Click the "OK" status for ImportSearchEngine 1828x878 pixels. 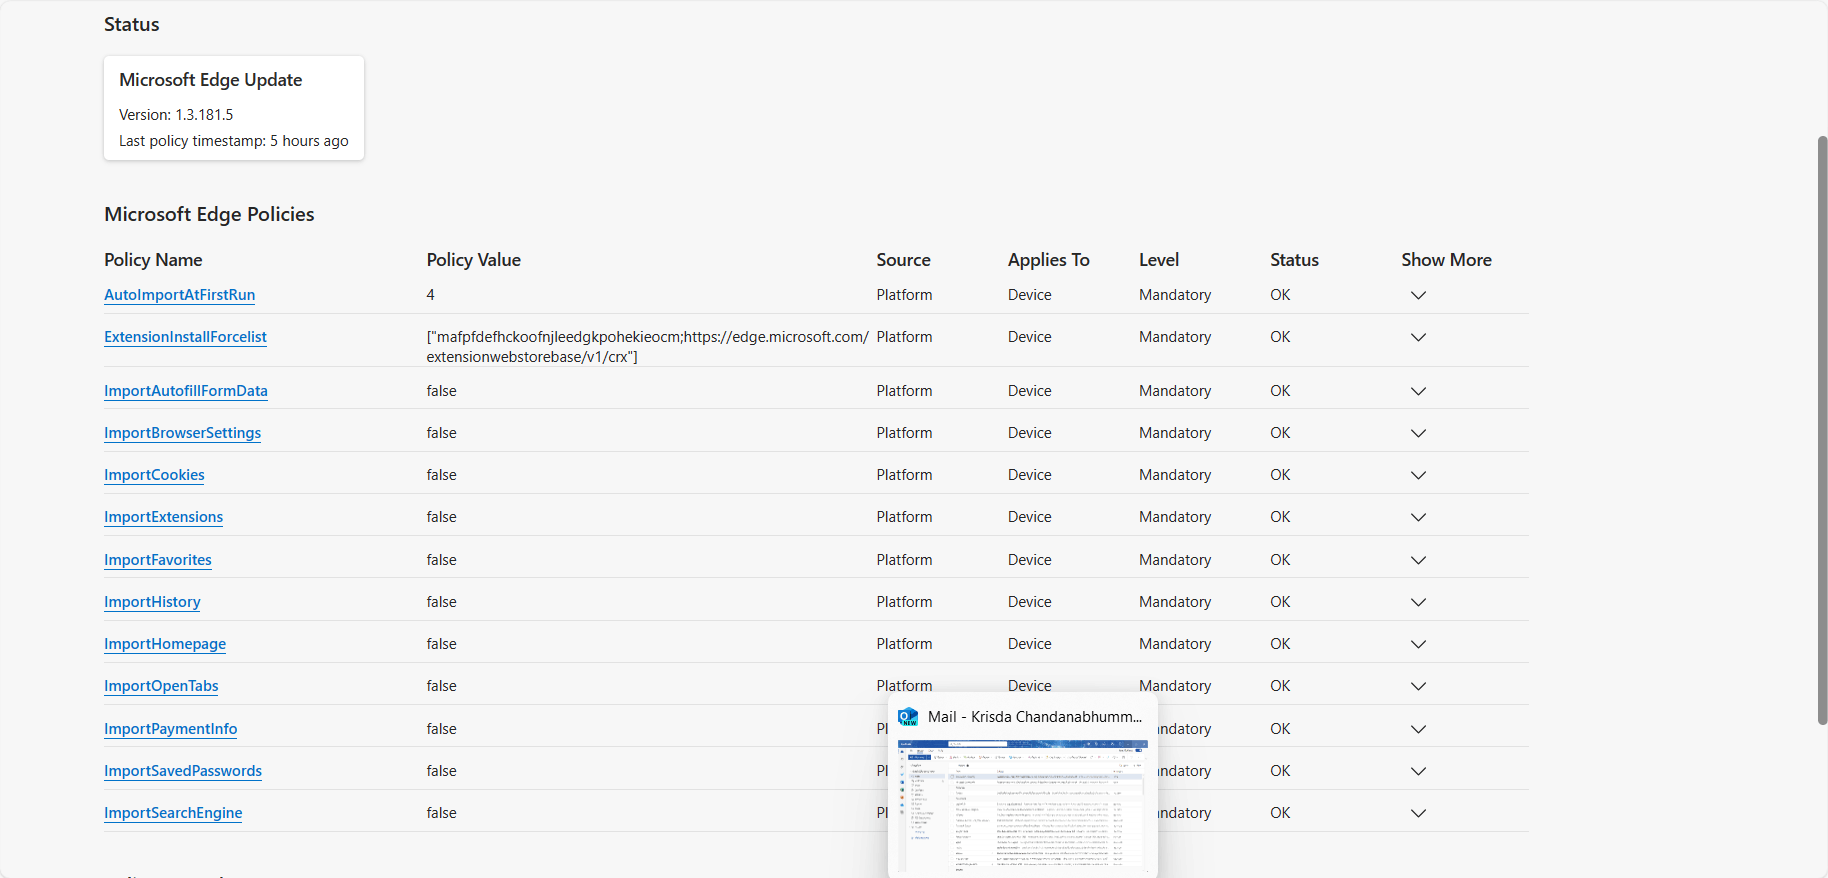click(1281, 813)
